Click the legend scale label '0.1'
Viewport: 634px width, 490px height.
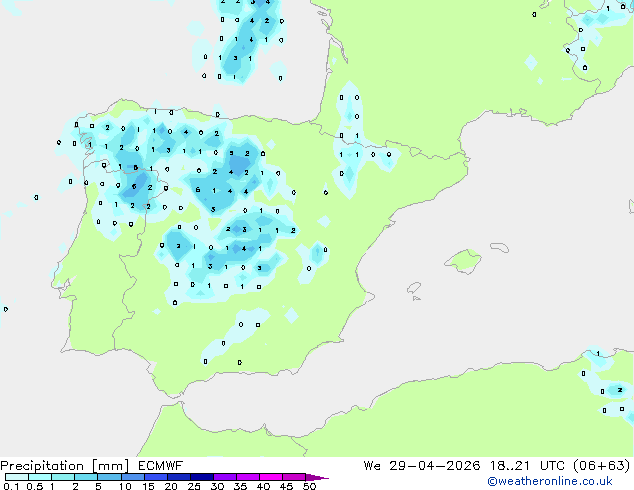tap(11, 486)
